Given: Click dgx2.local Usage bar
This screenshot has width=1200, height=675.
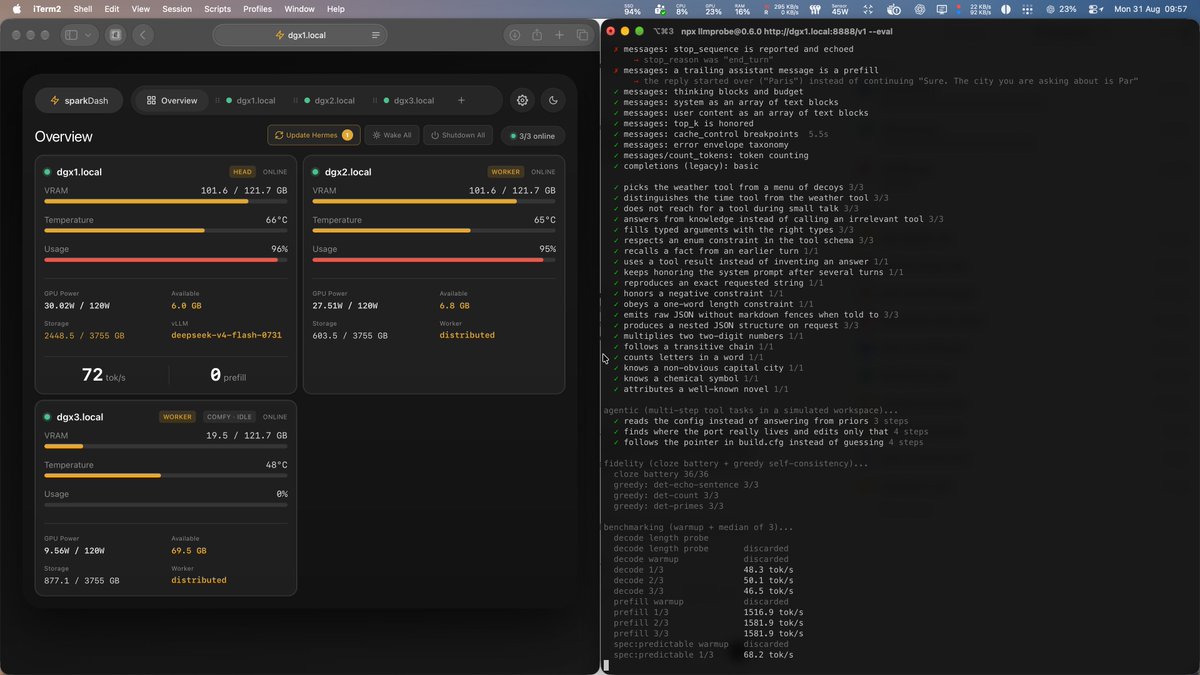Looking at the screenshot, I should tap(434, 260).
